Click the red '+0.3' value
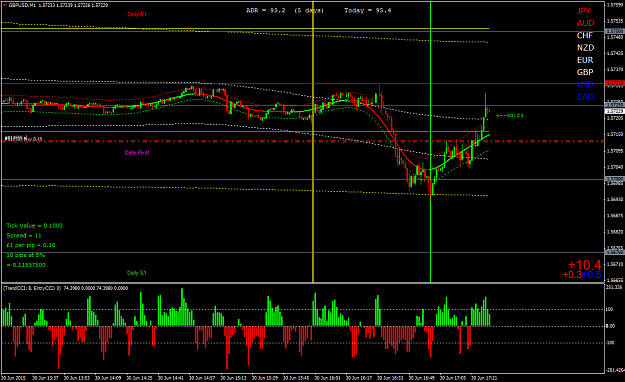625x382 pixels. point(572,275)
